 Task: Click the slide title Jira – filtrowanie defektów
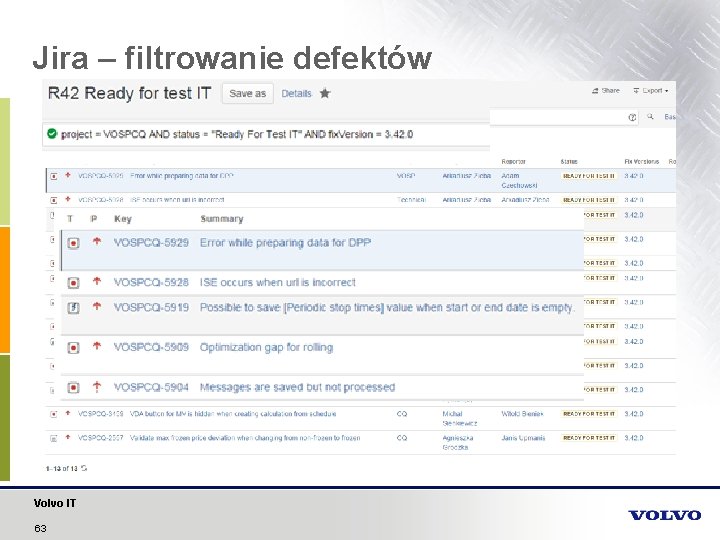(232, 58)
